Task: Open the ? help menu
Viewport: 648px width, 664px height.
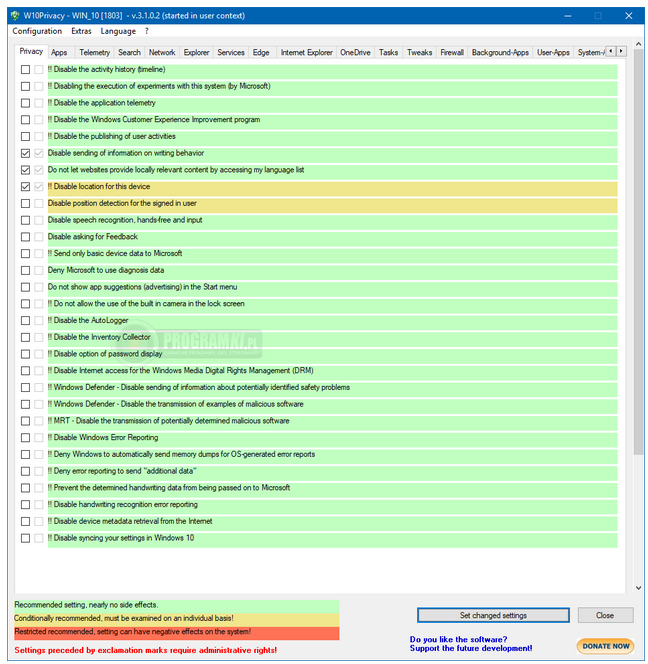Action: click(147, 31)
